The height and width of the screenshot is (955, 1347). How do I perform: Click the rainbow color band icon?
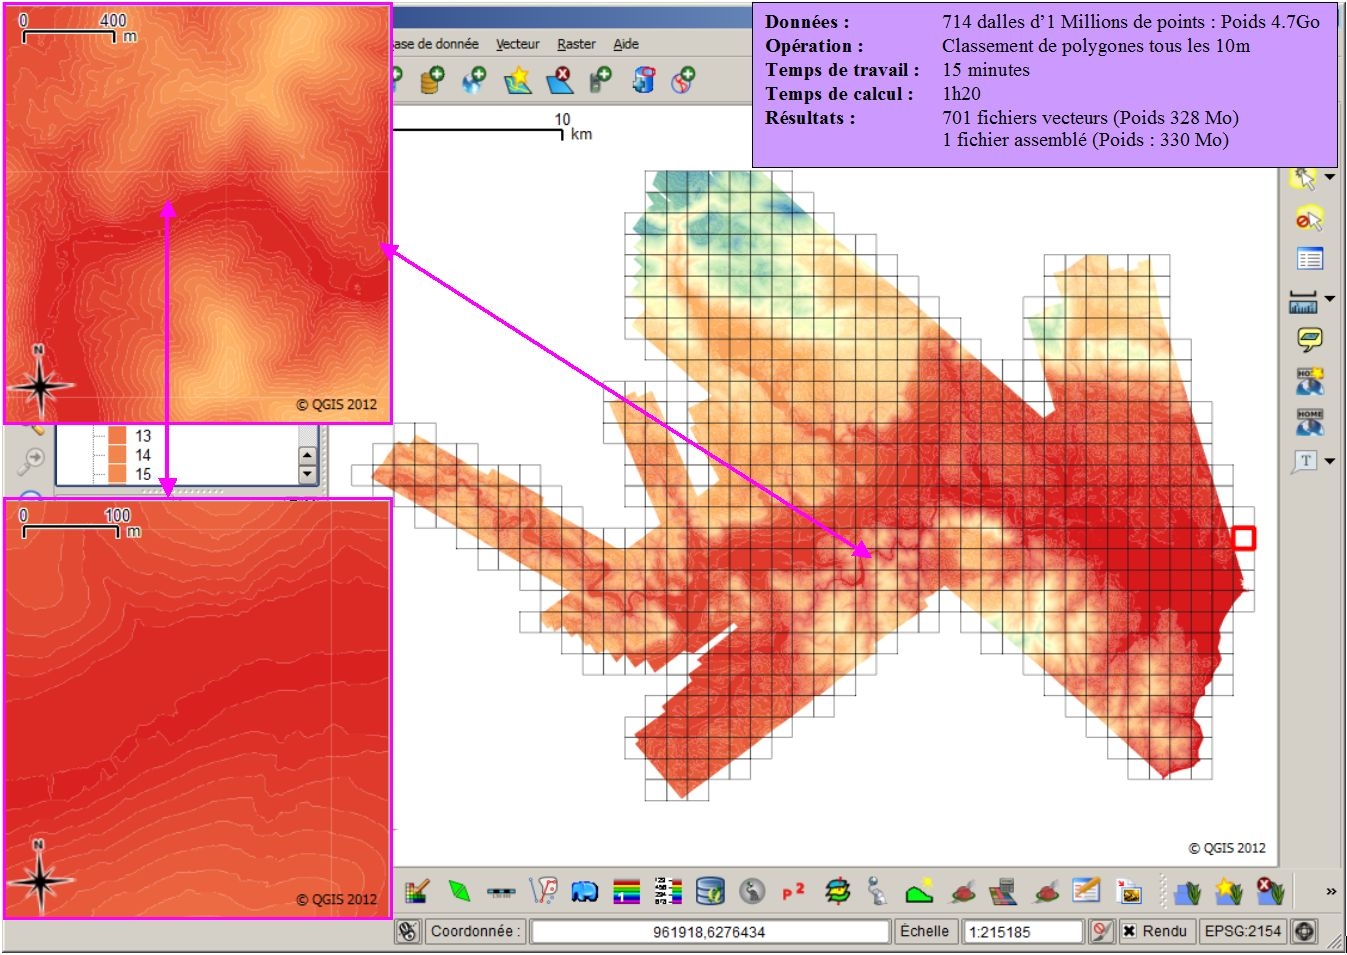point(626,890)
